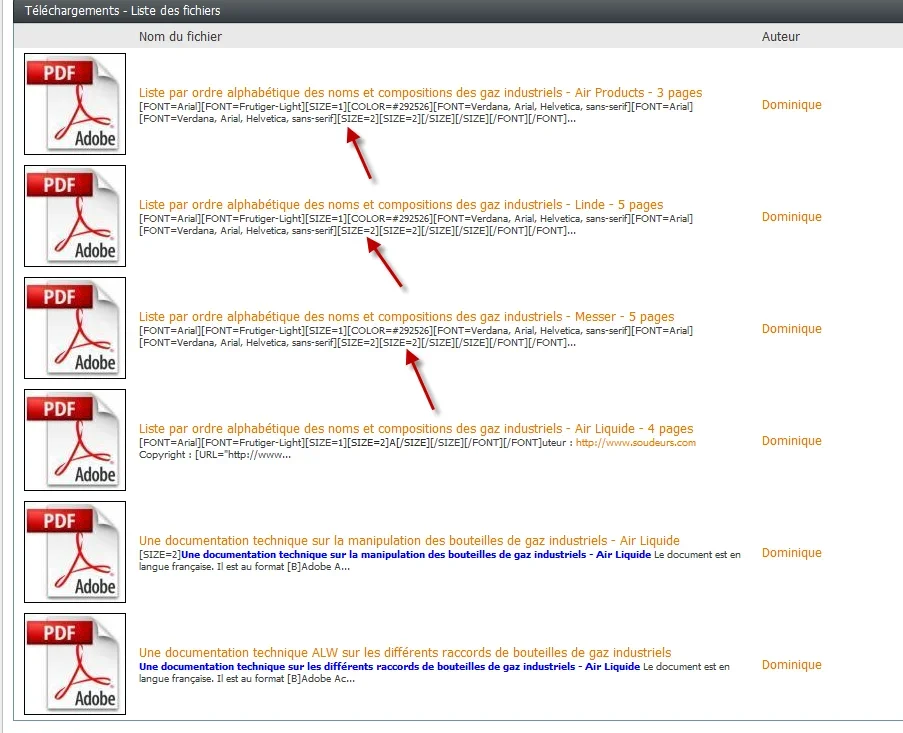Click author Dominique on the Linde row

791,217
